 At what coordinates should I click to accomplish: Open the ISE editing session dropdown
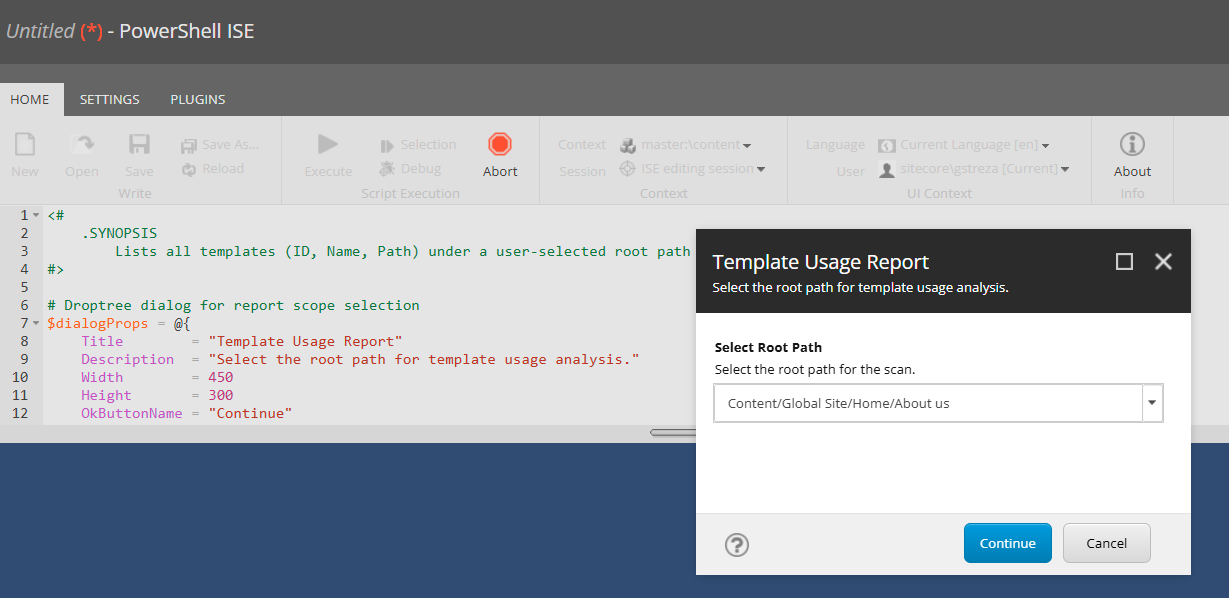pyautogui.click(x=692, y=168)
